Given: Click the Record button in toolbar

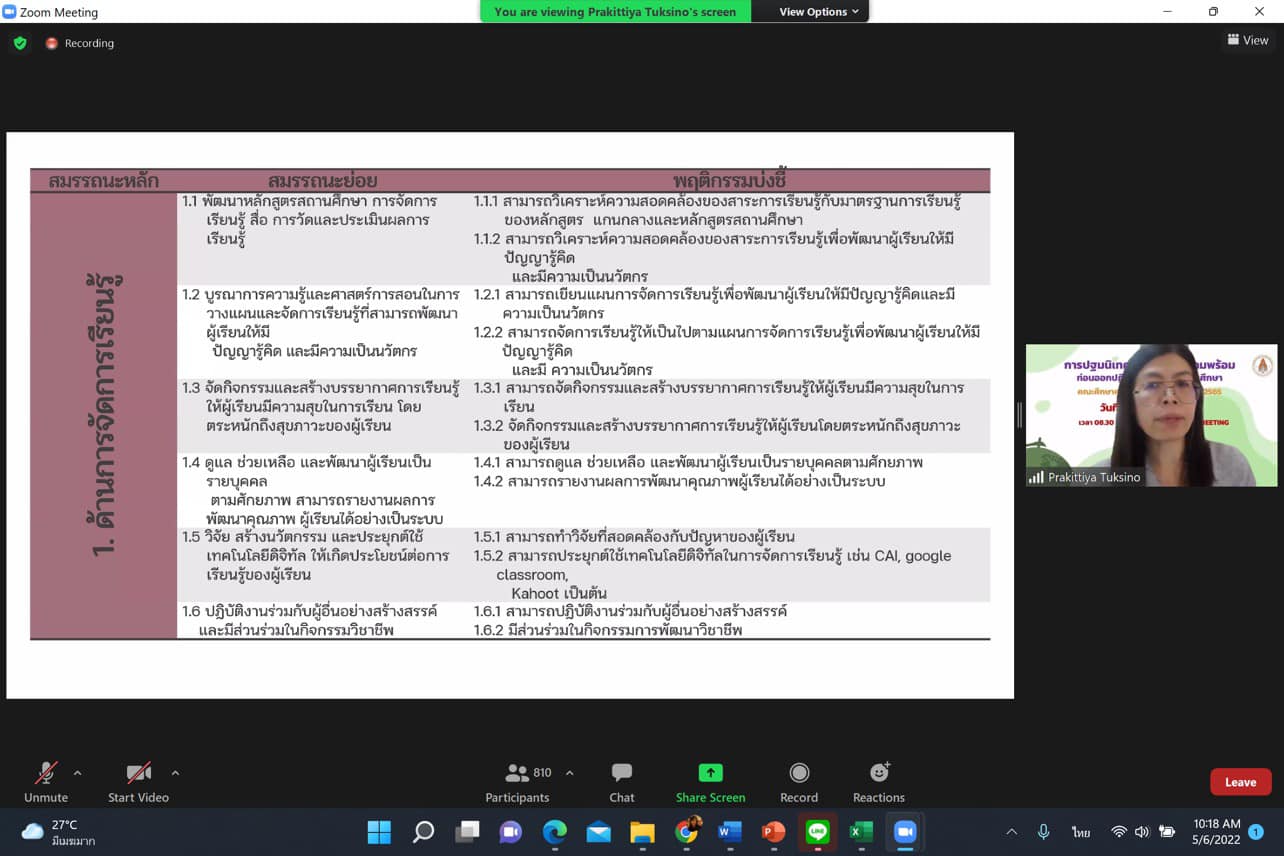Looking at the screenshot, I should pos(798,781).
